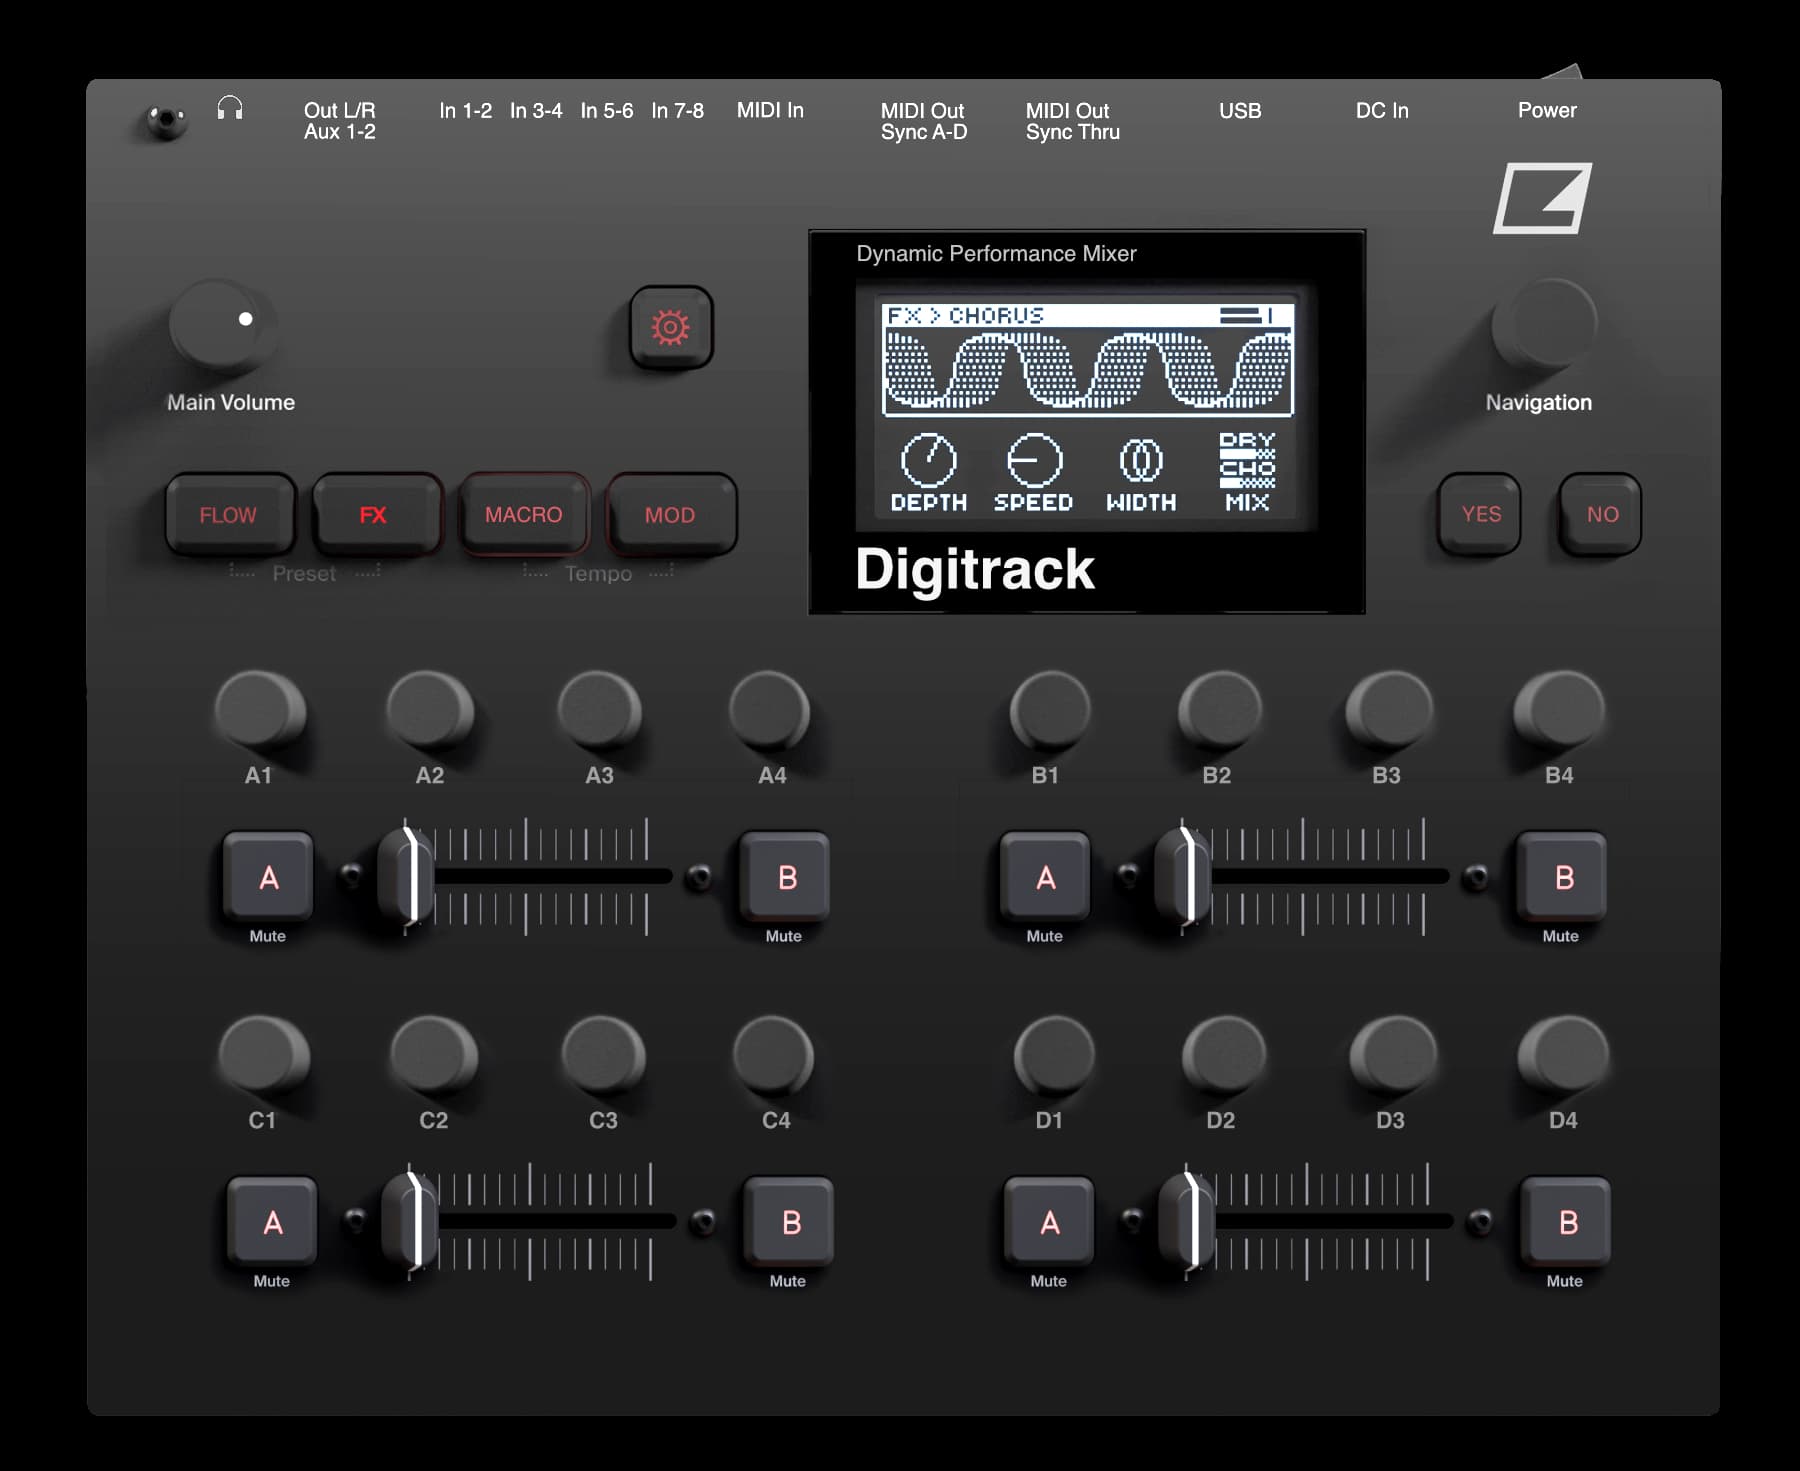Click knob A4

point(769,709)
